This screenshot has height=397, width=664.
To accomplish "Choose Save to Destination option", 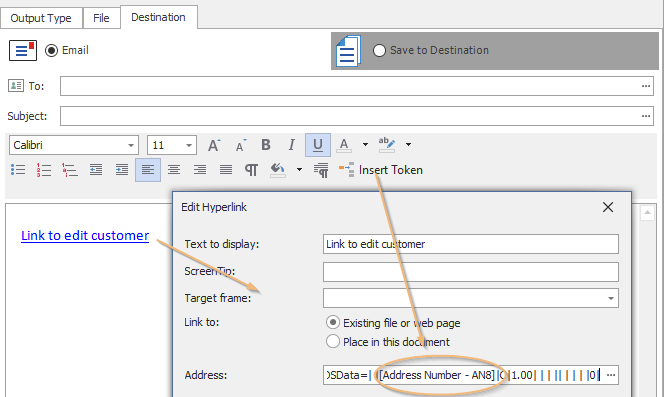I will coord(379,50).
